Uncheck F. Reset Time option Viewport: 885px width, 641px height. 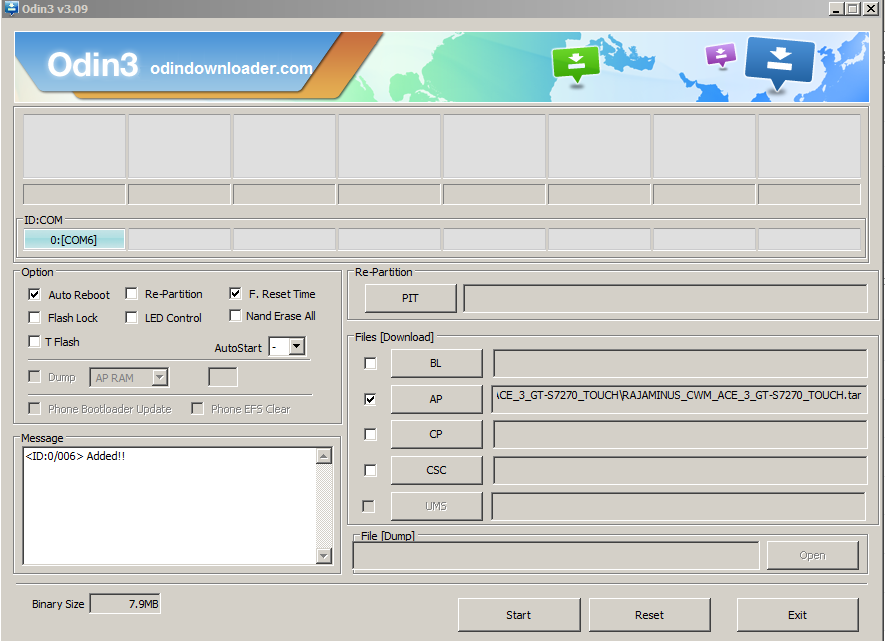[x=235, y=293]
